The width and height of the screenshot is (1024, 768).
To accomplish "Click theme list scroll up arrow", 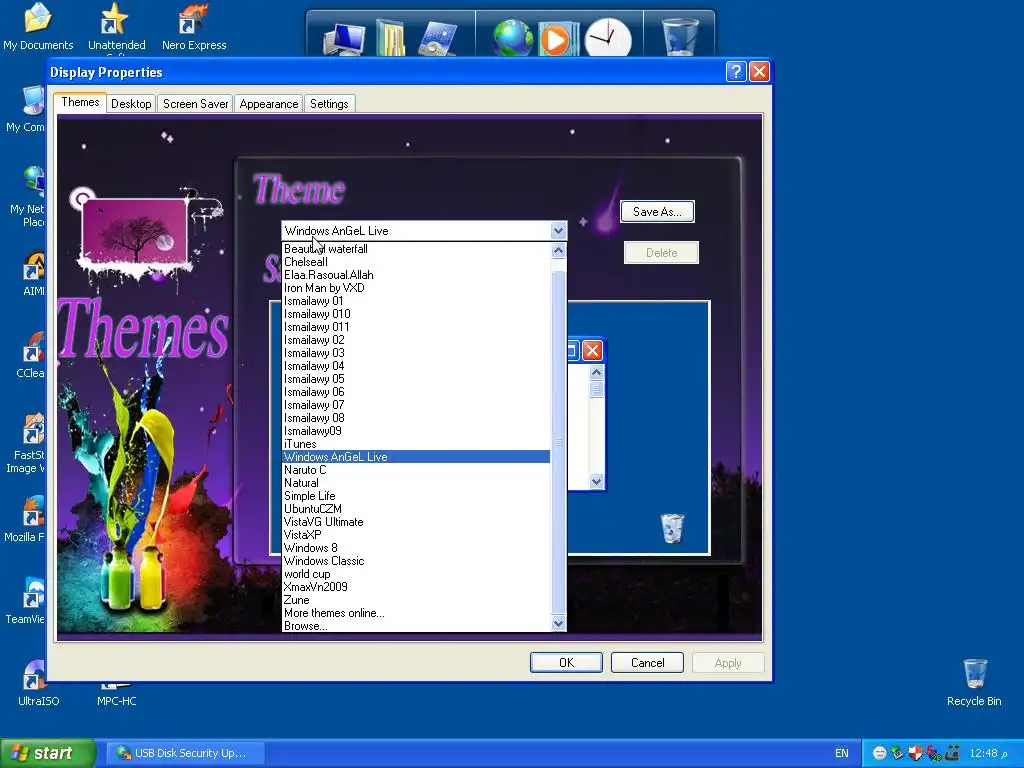I will coord(558,251).
